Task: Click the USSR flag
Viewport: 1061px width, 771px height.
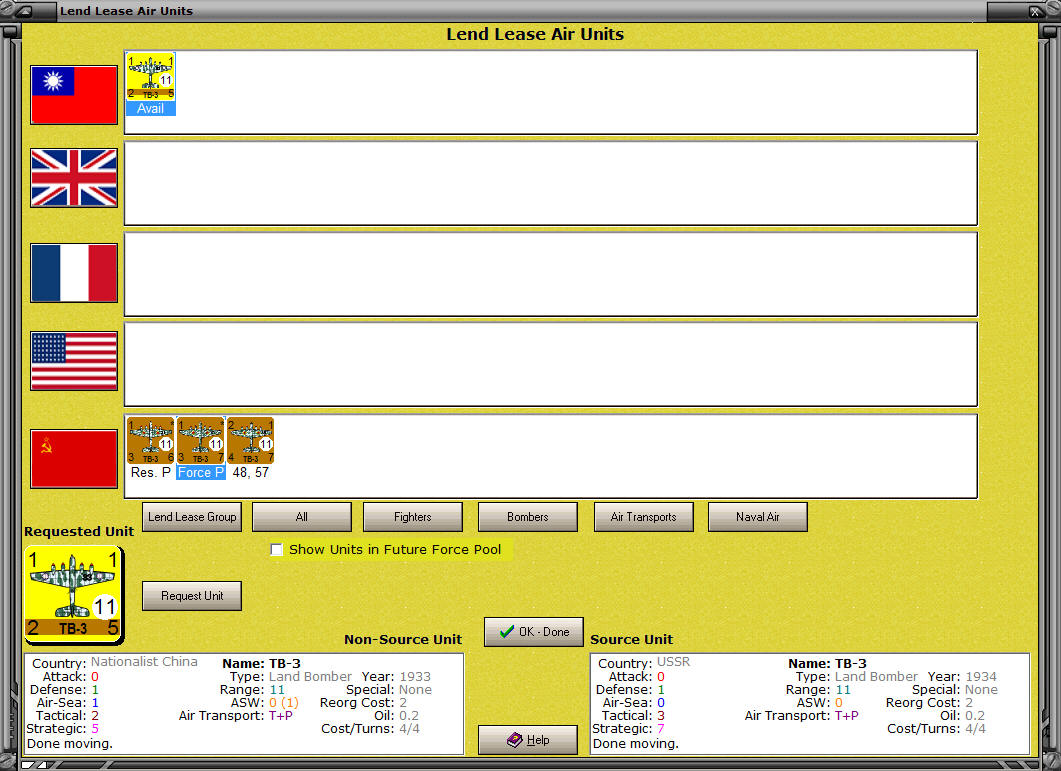Action: tap(74, 458)
